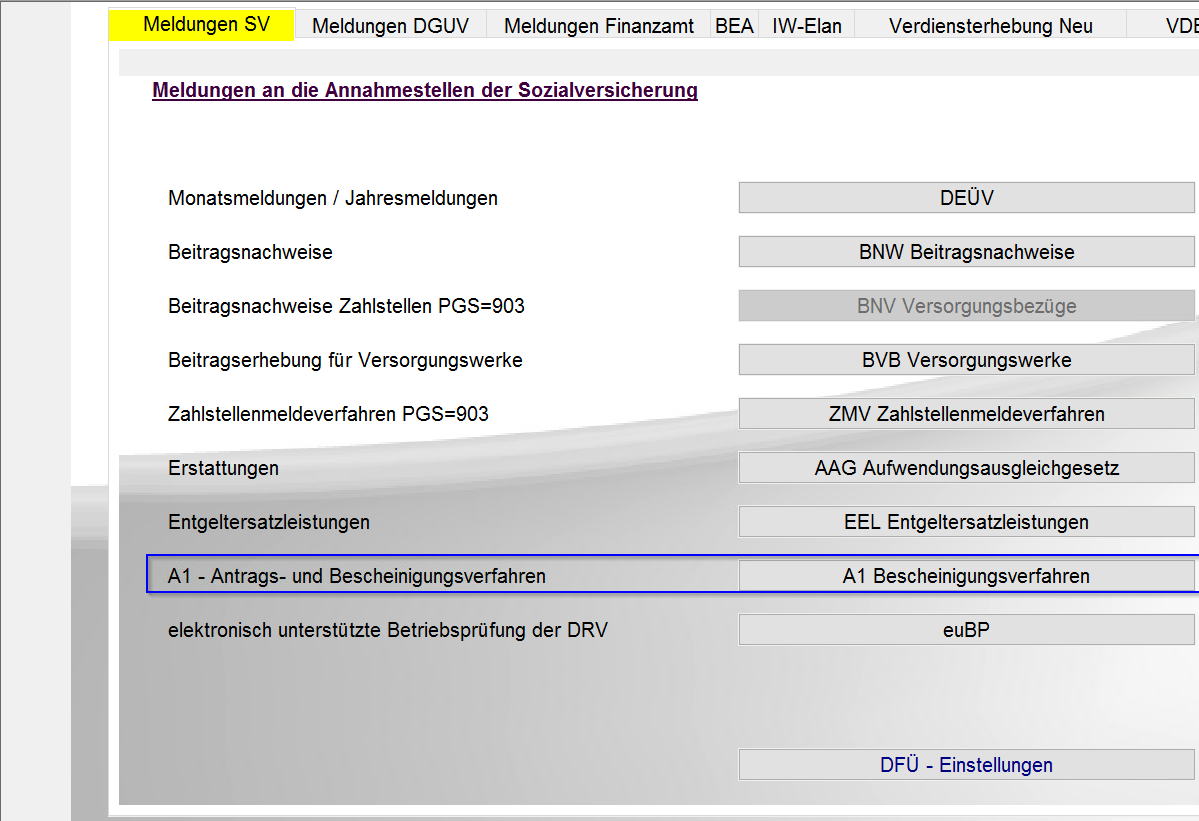Open BNW Beitragsnachweise
The image size is (1199, 821).
coord(966,252)
